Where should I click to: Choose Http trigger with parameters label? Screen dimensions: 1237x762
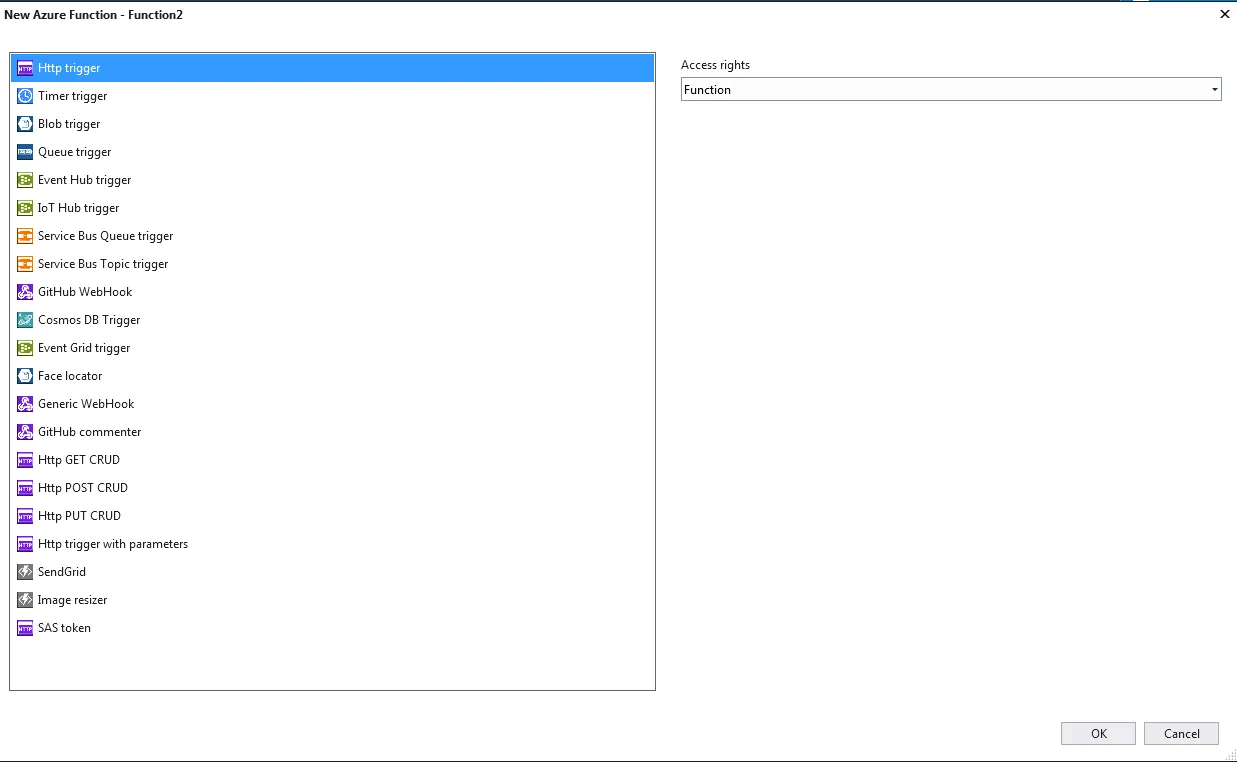pyautogui.click(x=113, y=544)
